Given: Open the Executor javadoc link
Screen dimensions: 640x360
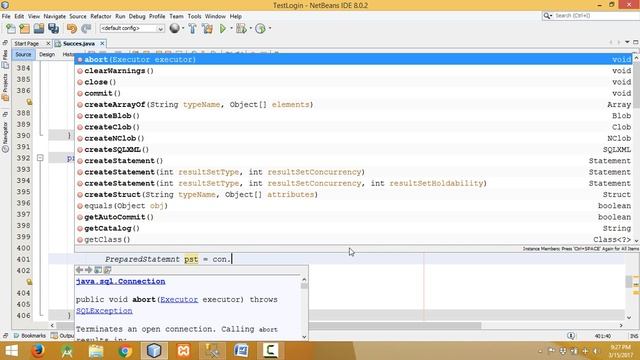Looking at the screenshot, I should [179, 300].
